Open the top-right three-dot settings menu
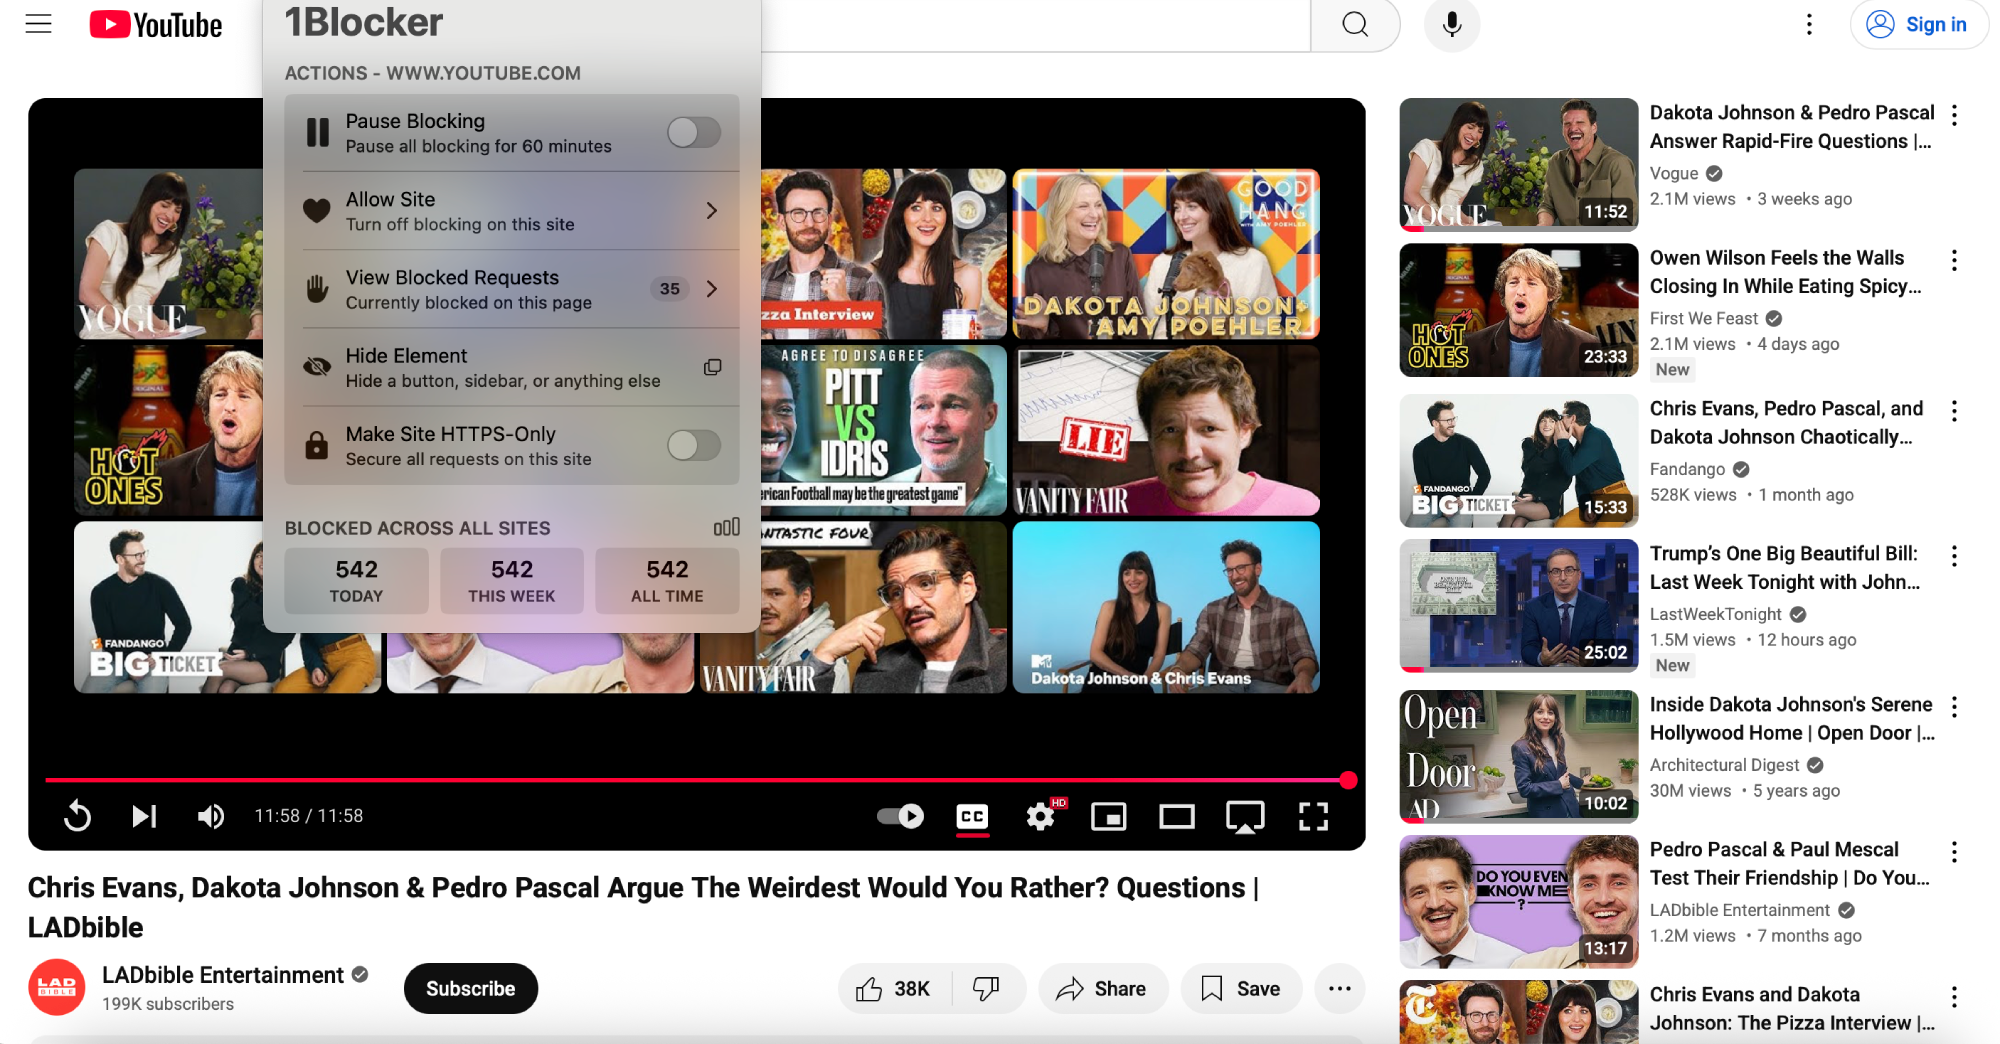 tap(1808, 24)
